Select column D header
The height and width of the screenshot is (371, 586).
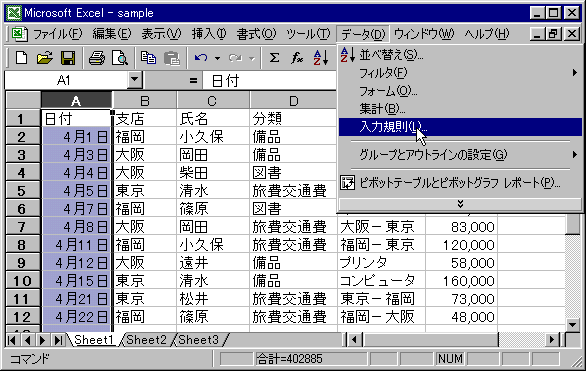[294, 101]
